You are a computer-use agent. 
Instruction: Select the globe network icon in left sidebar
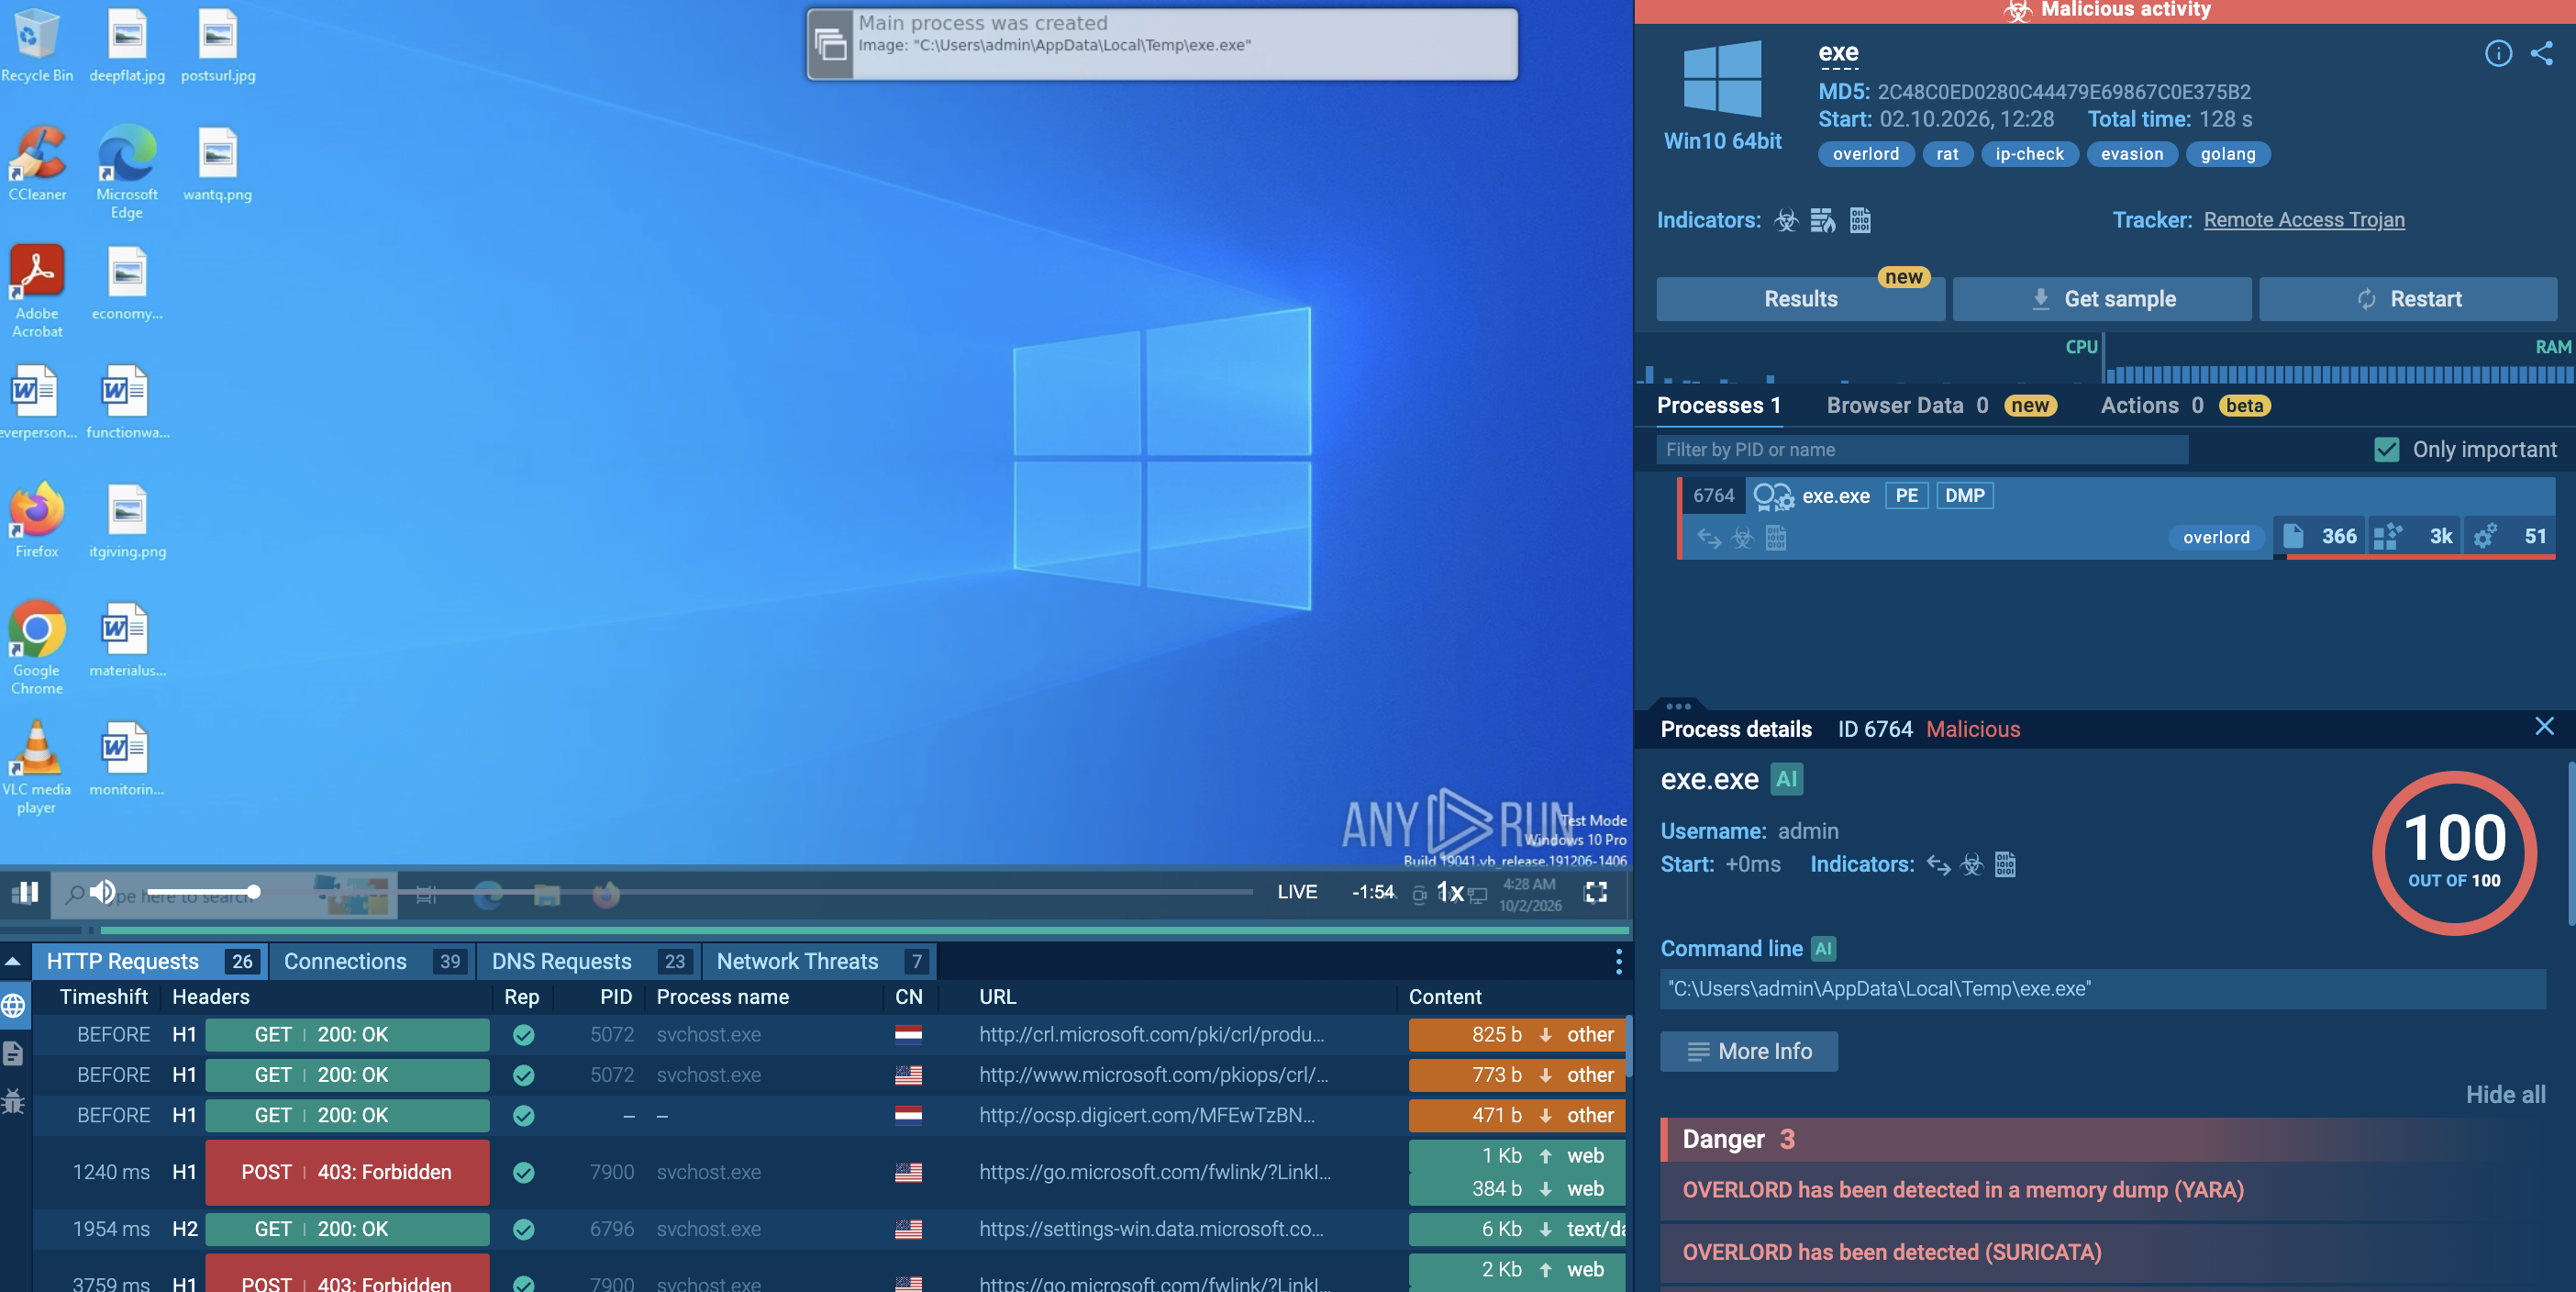(x=14, y=1005)
